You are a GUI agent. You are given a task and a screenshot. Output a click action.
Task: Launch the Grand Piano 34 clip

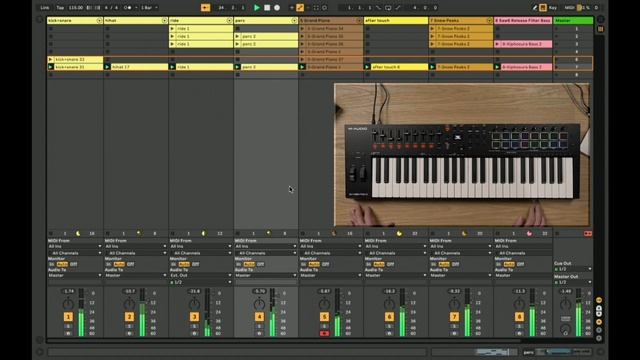point(302,29)
